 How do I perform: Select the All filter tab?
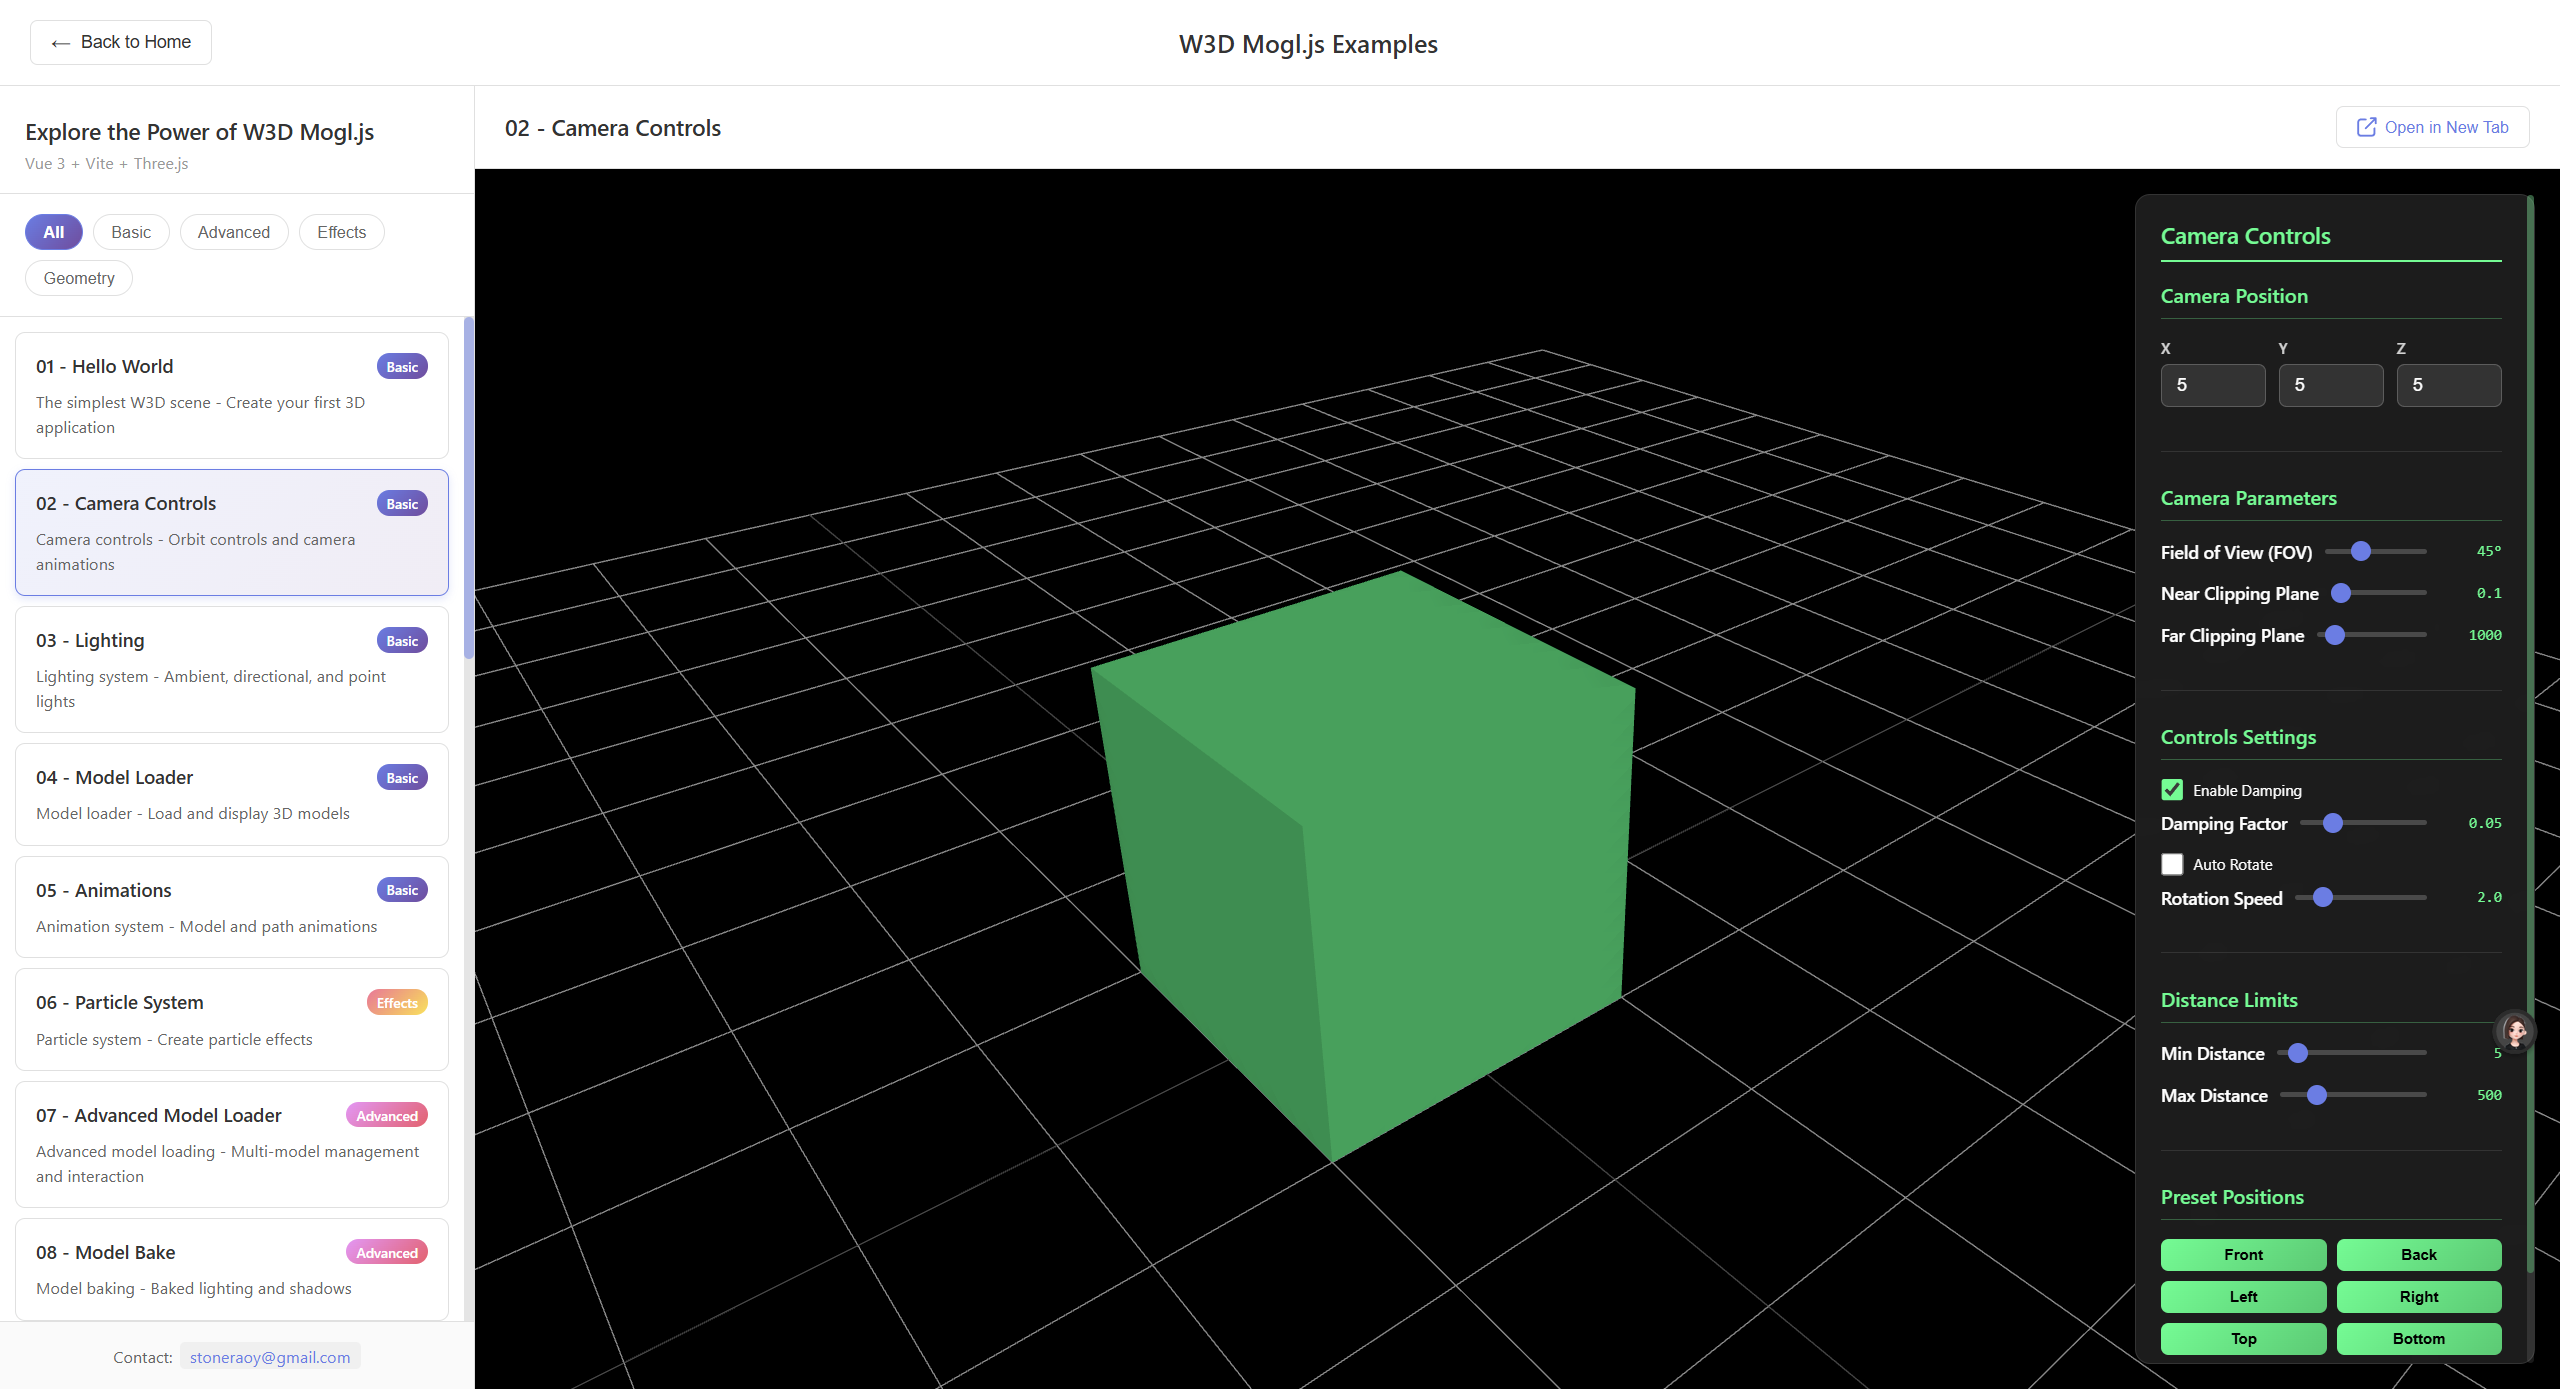[x=54, y=232]
